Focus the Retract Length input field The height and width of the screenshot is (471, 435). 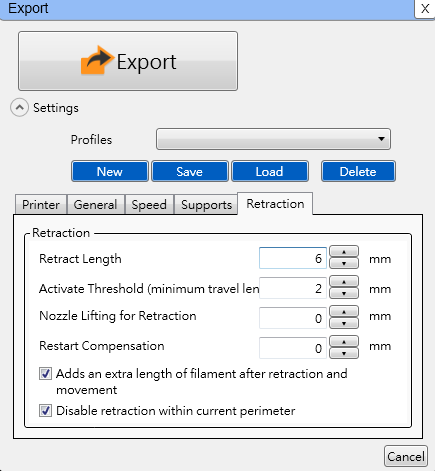coord(293,258)
